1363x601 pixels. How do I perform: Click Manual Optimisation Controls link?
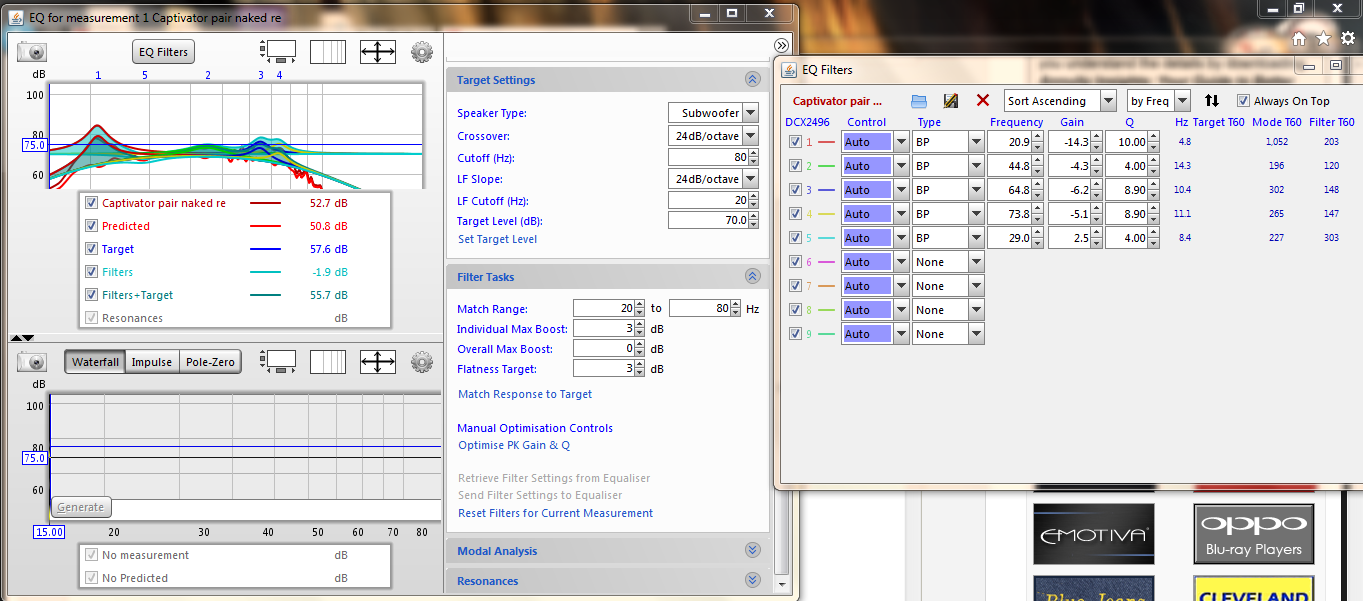pos(535,428)
